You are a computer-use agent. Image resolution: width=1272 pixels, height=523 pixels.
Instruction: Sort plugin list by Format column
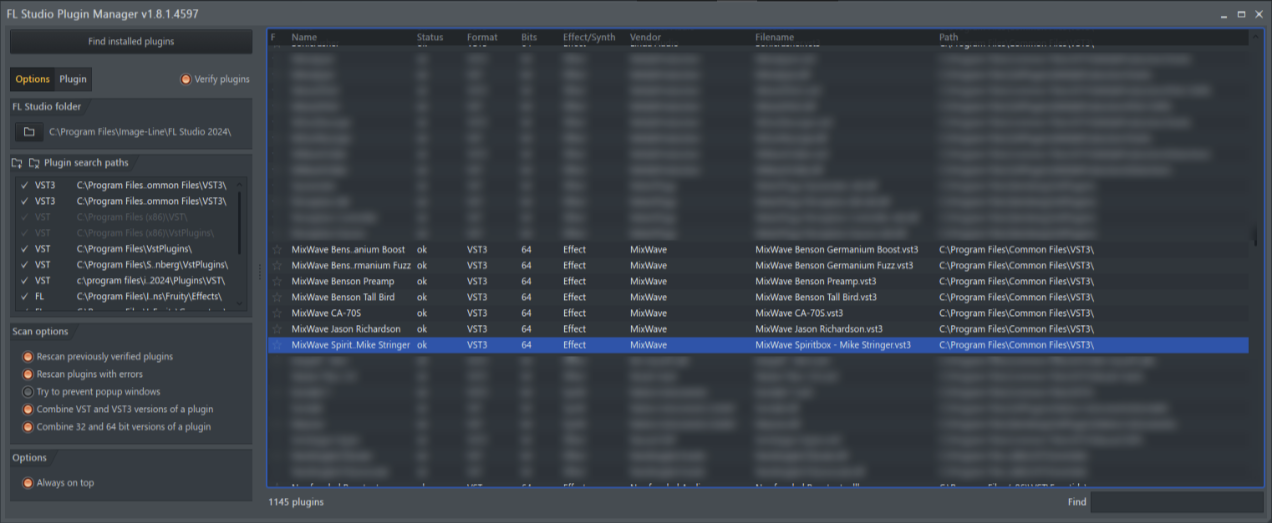pyautogui.click(x=482, y=37)
